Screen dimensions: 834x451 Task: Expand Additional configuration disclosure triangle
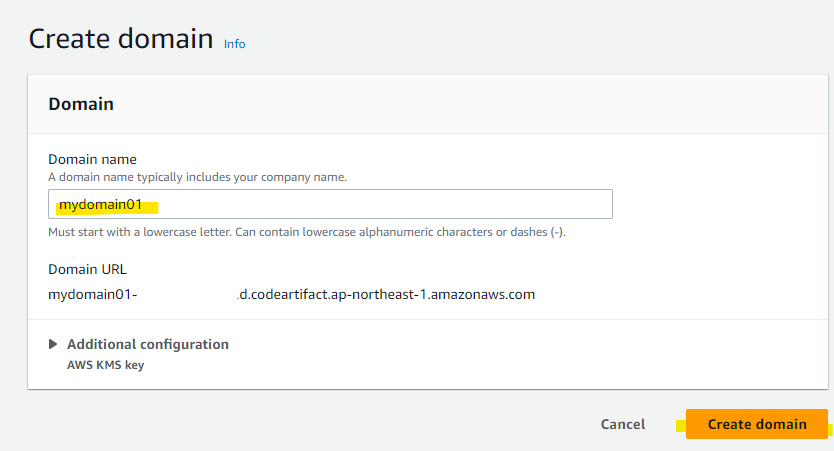click(x=53, y=344)
